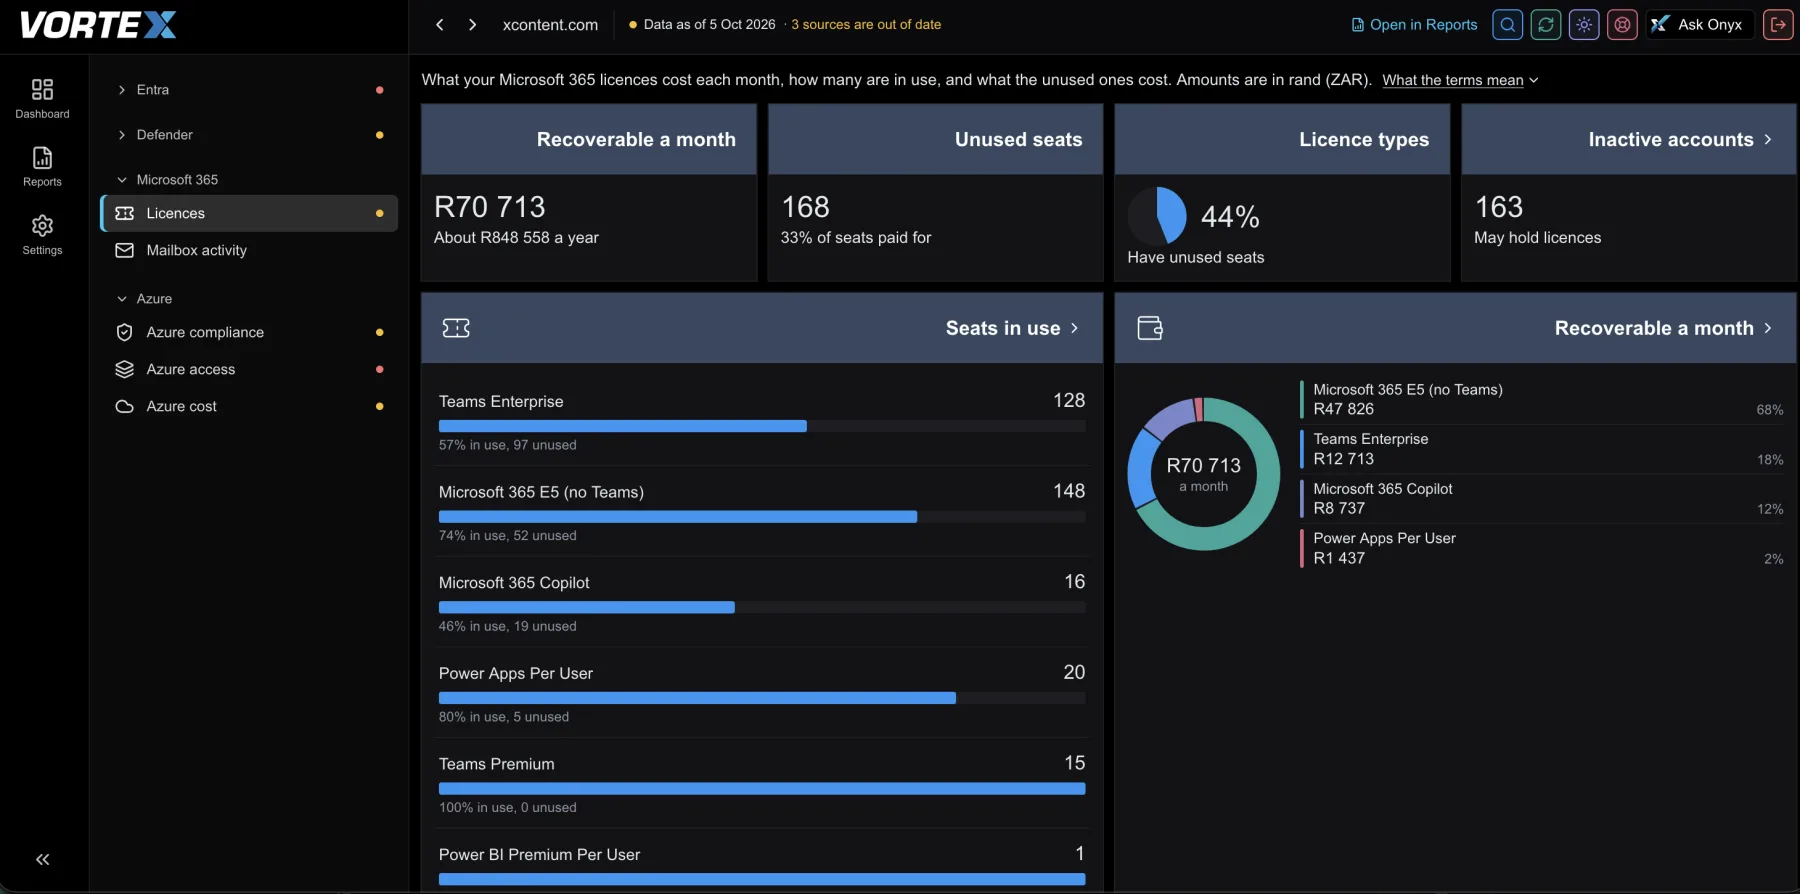Go back with the left arrow

tap(439, 25)
